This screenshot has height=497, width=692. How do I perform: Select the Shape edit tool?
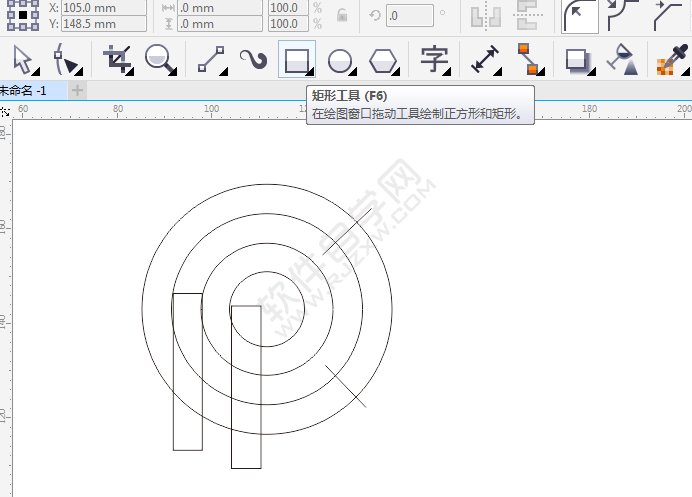67,61
